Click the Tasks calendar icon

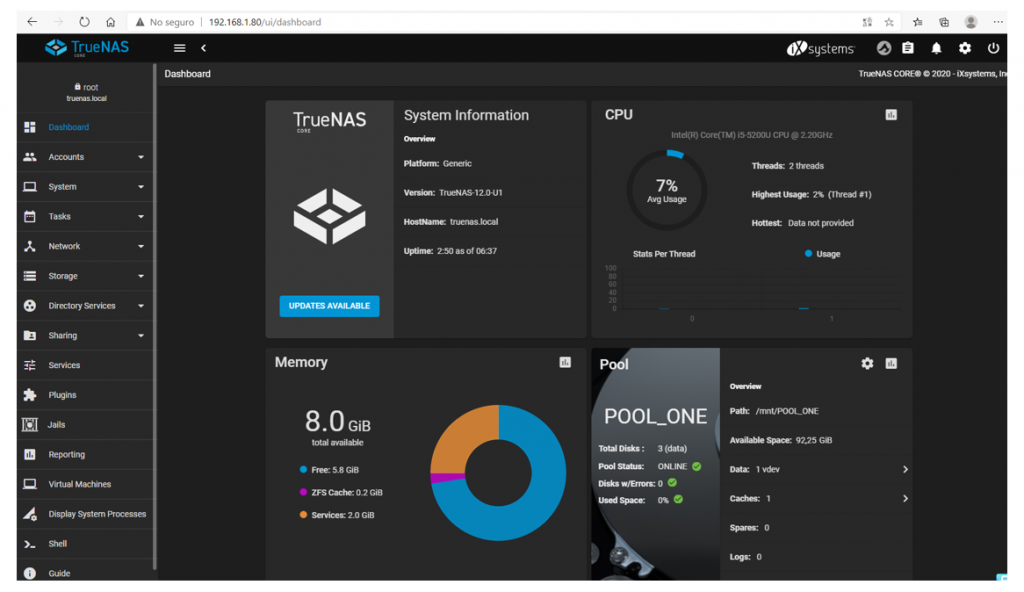pyautogui.click(x=30, y=216)
